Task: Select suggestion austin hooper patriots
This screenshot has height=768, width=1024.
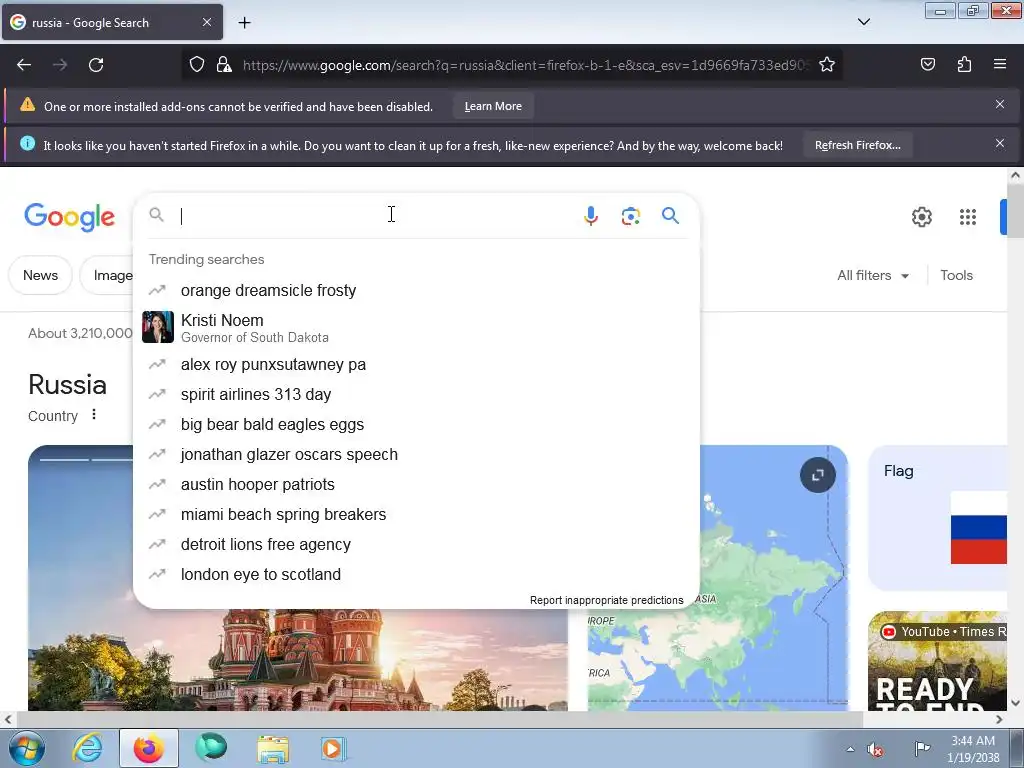Action: (415, 485)
